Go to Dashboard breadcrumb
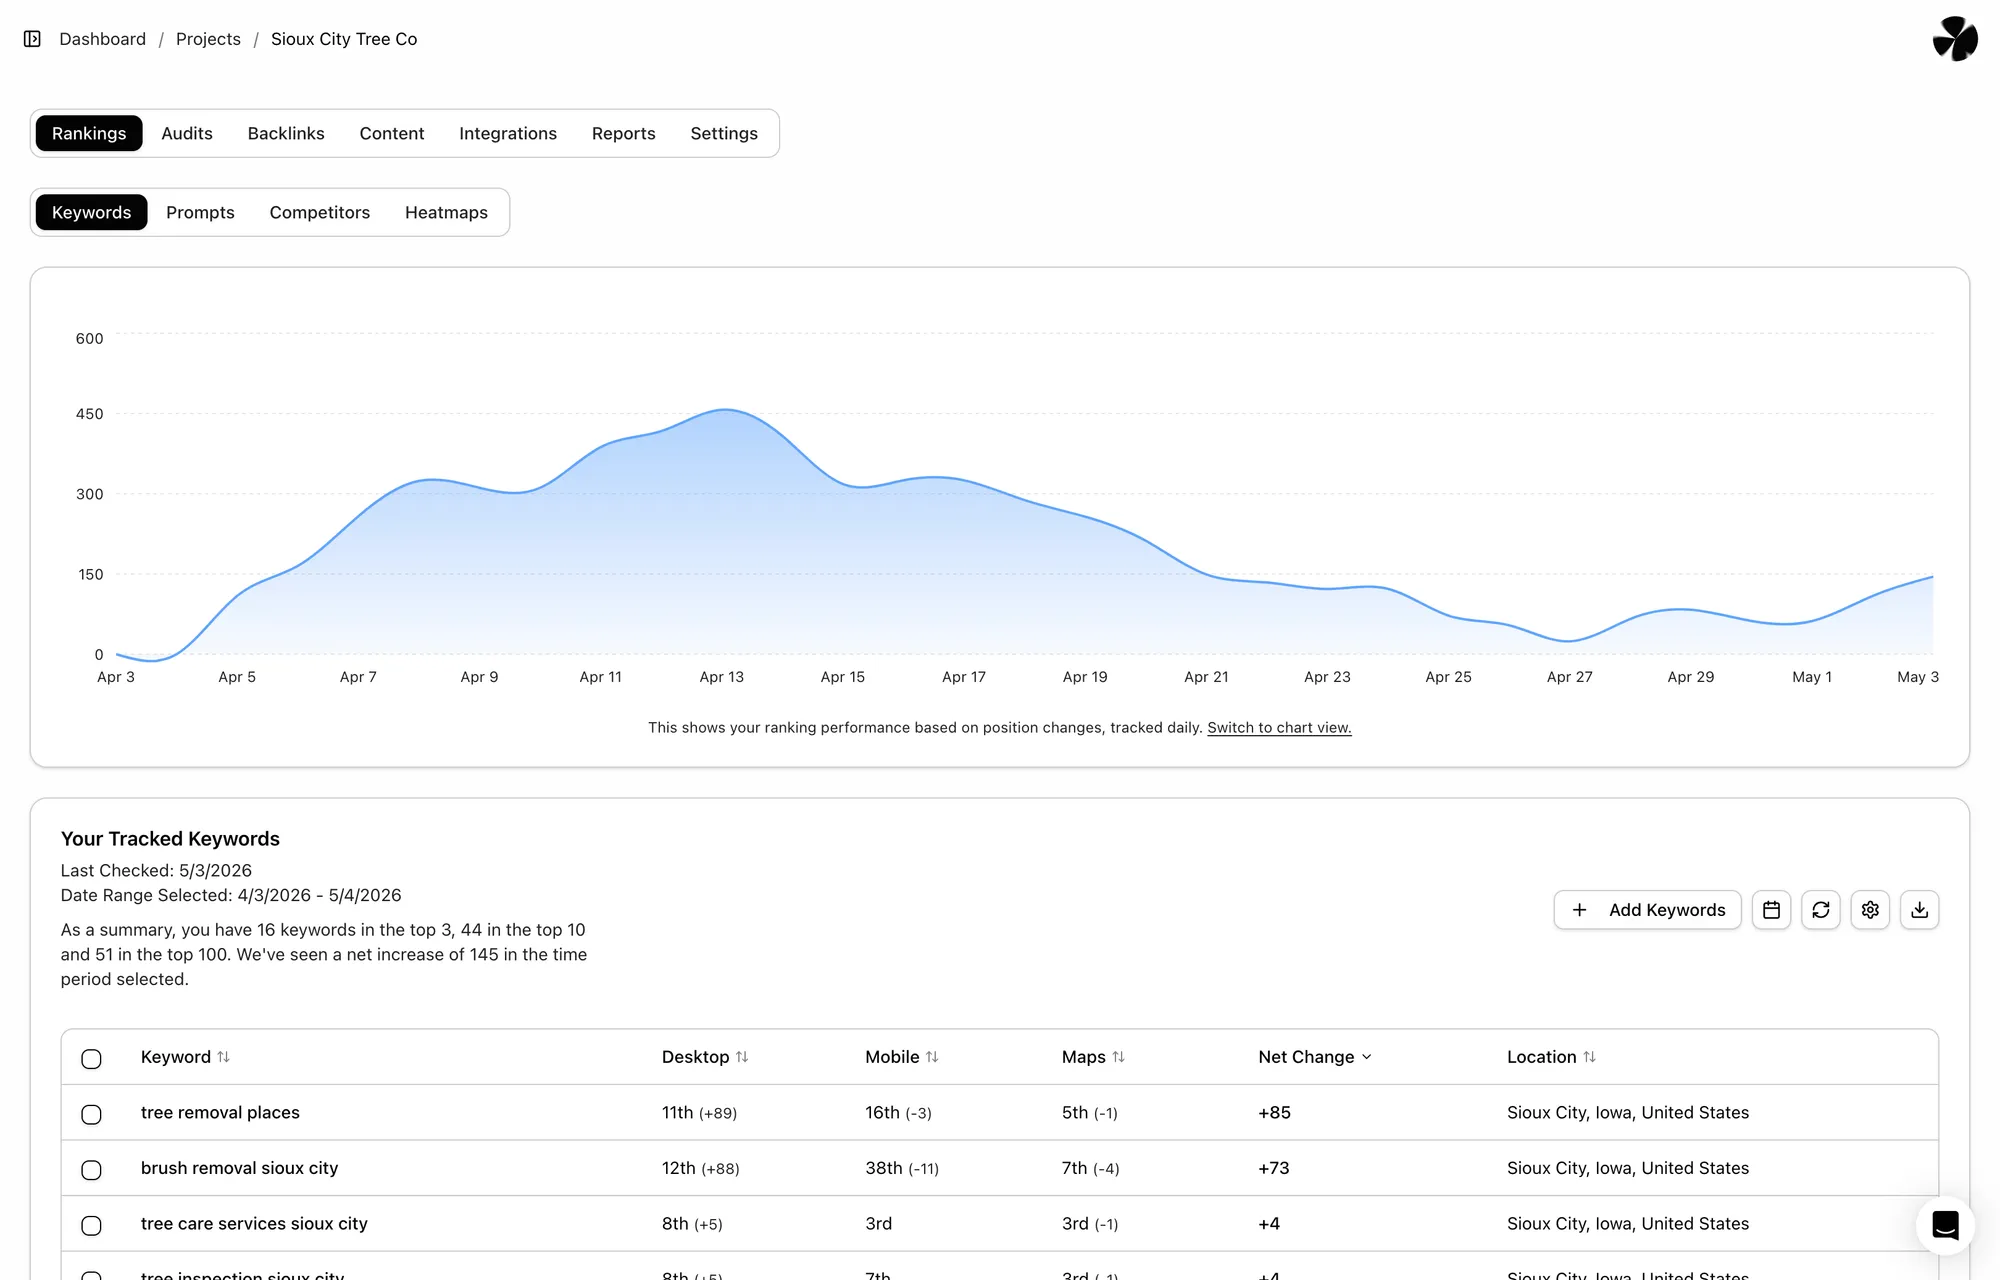Viewport: 2000px width, 1280px height. [102, 39]
